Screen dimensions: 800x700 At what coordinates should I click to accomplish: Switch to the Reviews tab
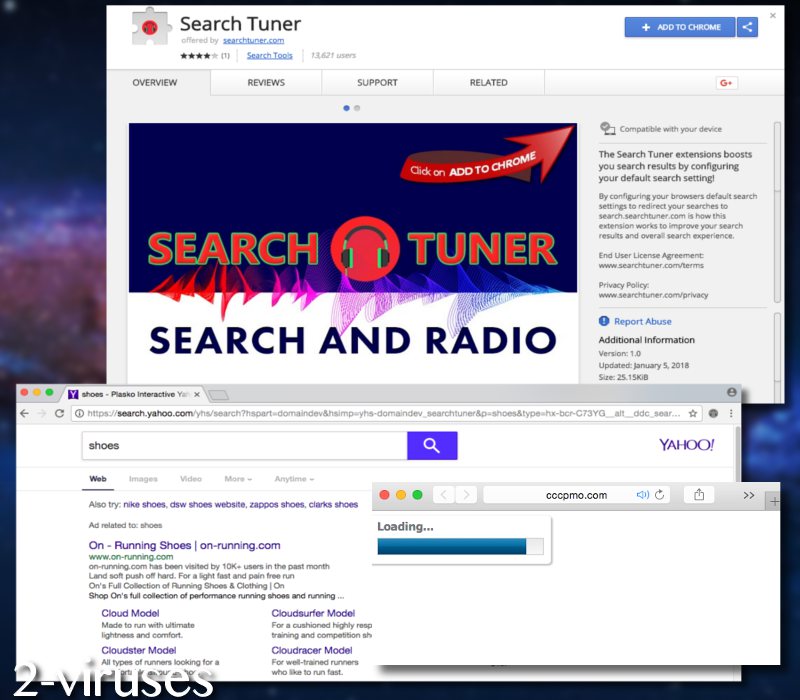(265, 82)
